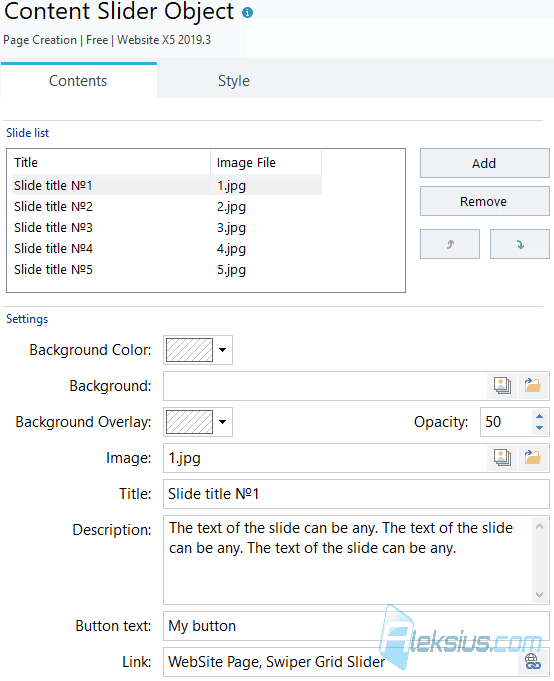Select row Slide title №2
554x681 pixels.
(x=167, y=206)
